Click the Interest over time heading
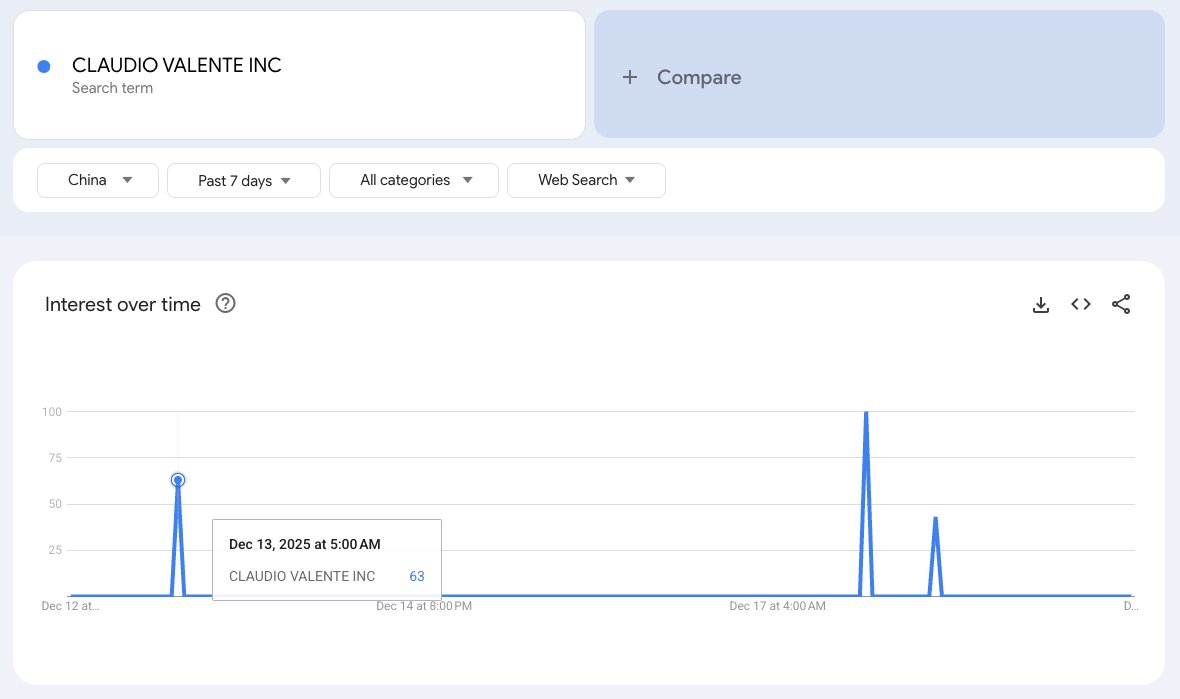The width and height of the screenshot is (1180, 699). click(122, 304)
